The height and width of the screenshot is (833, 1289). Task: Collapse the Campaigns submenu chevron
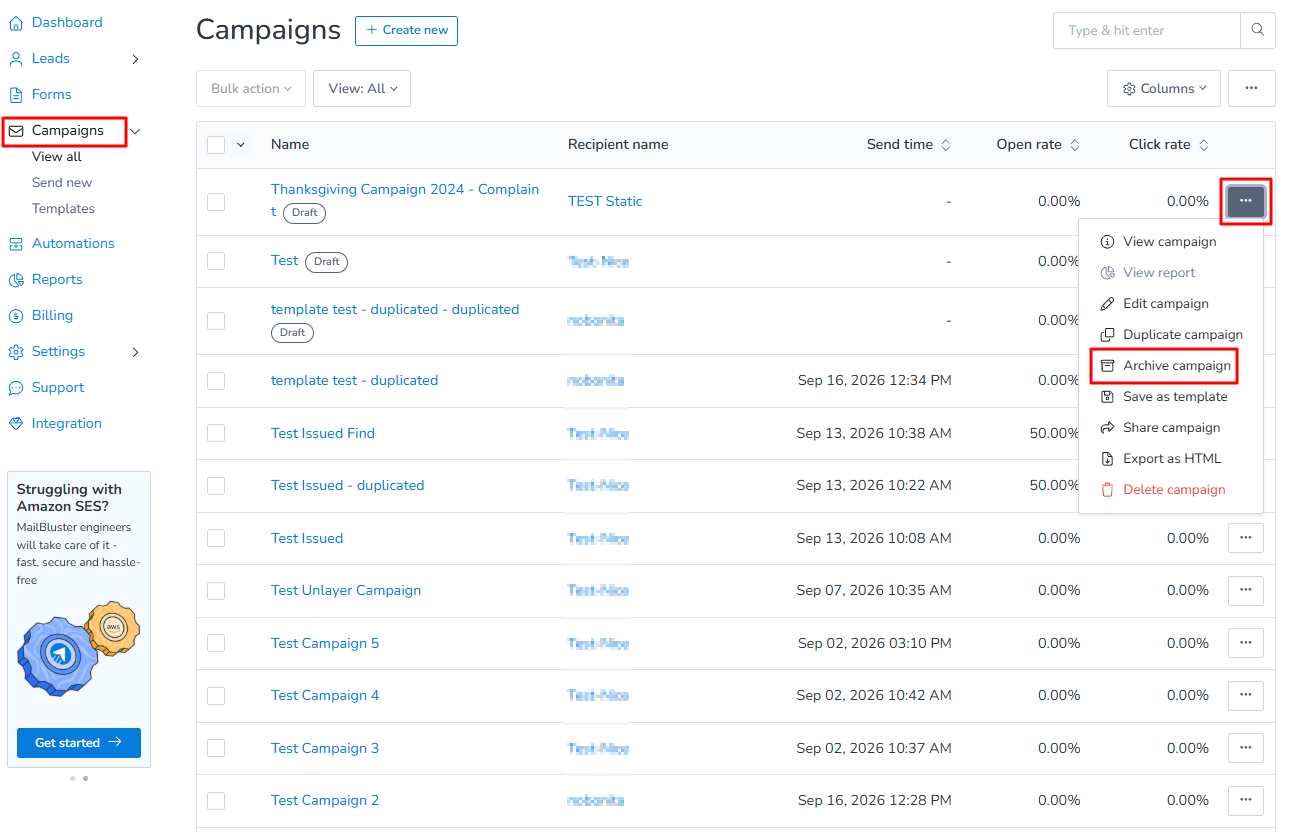click(x=136, y=131)
